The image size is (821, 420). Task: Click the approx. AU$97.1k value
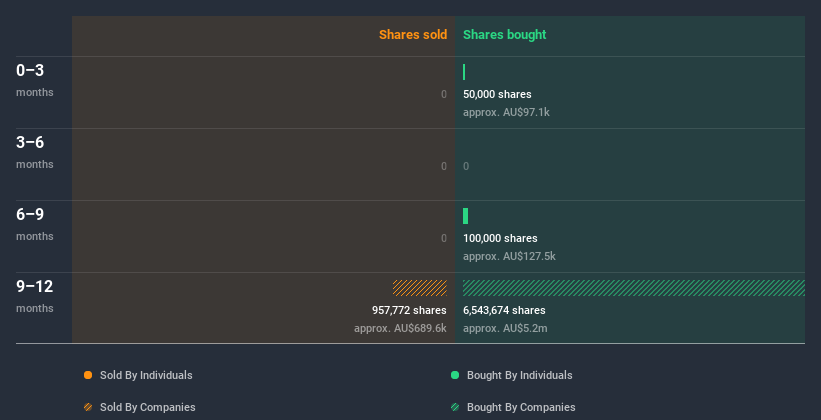(506, 112)
